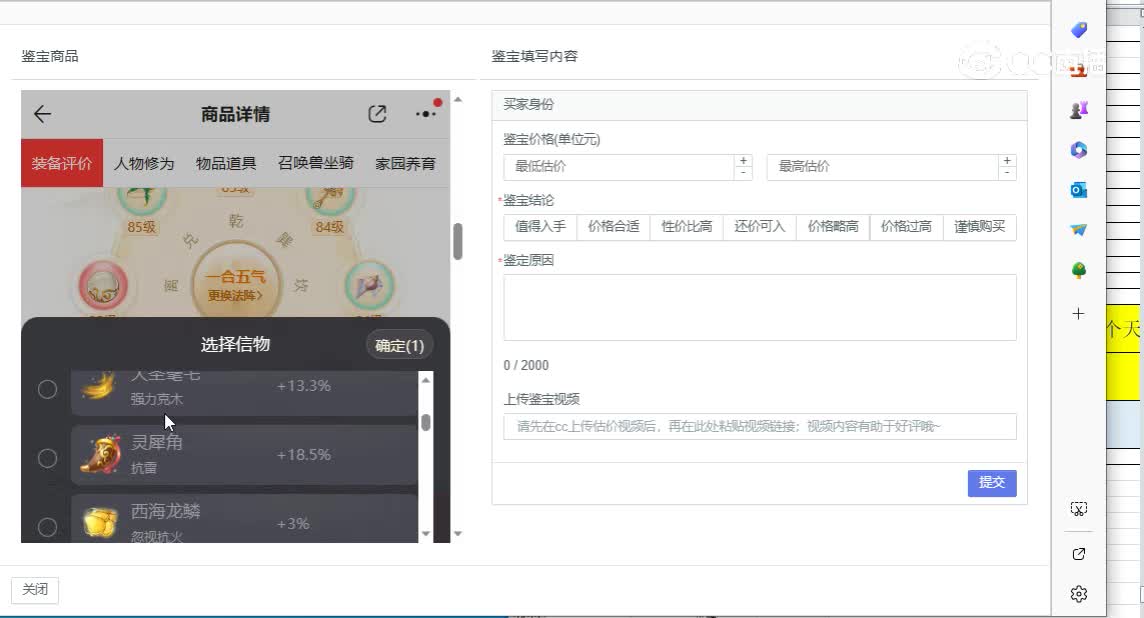This screenshot has width=1144, height=618.
Task: Click the open-in-new-window icon in sidebar
Action: pos(1078,554)
